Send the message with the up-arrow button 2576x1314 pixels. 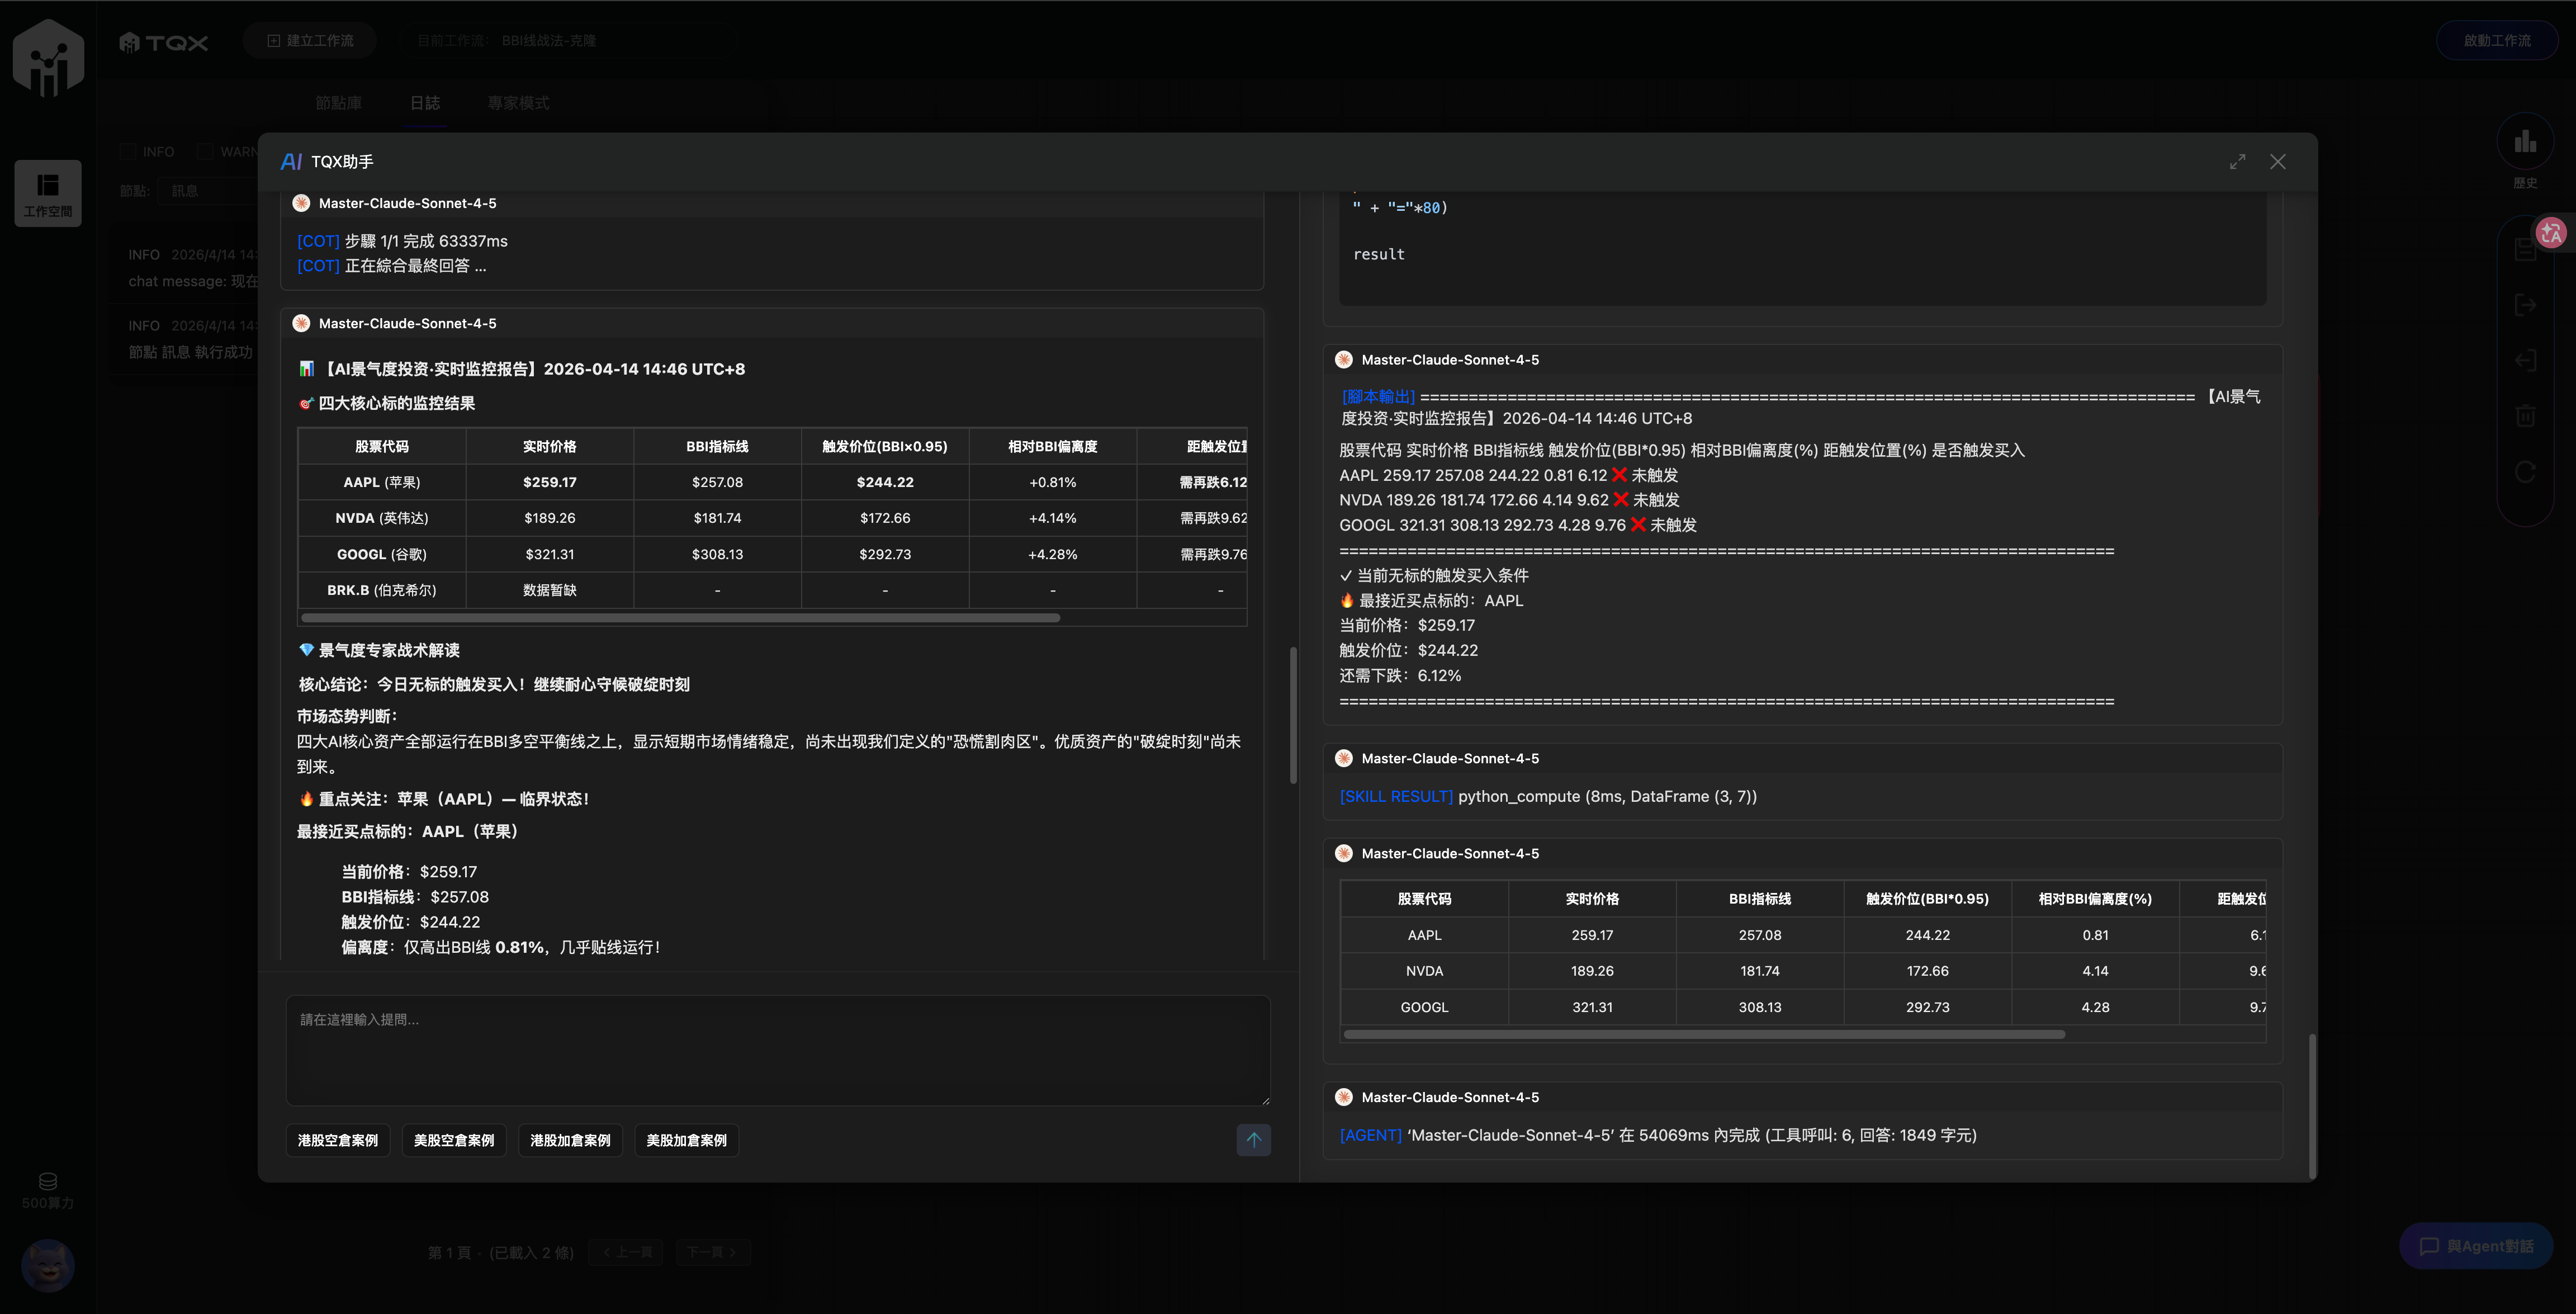tap(1253, 1140)
